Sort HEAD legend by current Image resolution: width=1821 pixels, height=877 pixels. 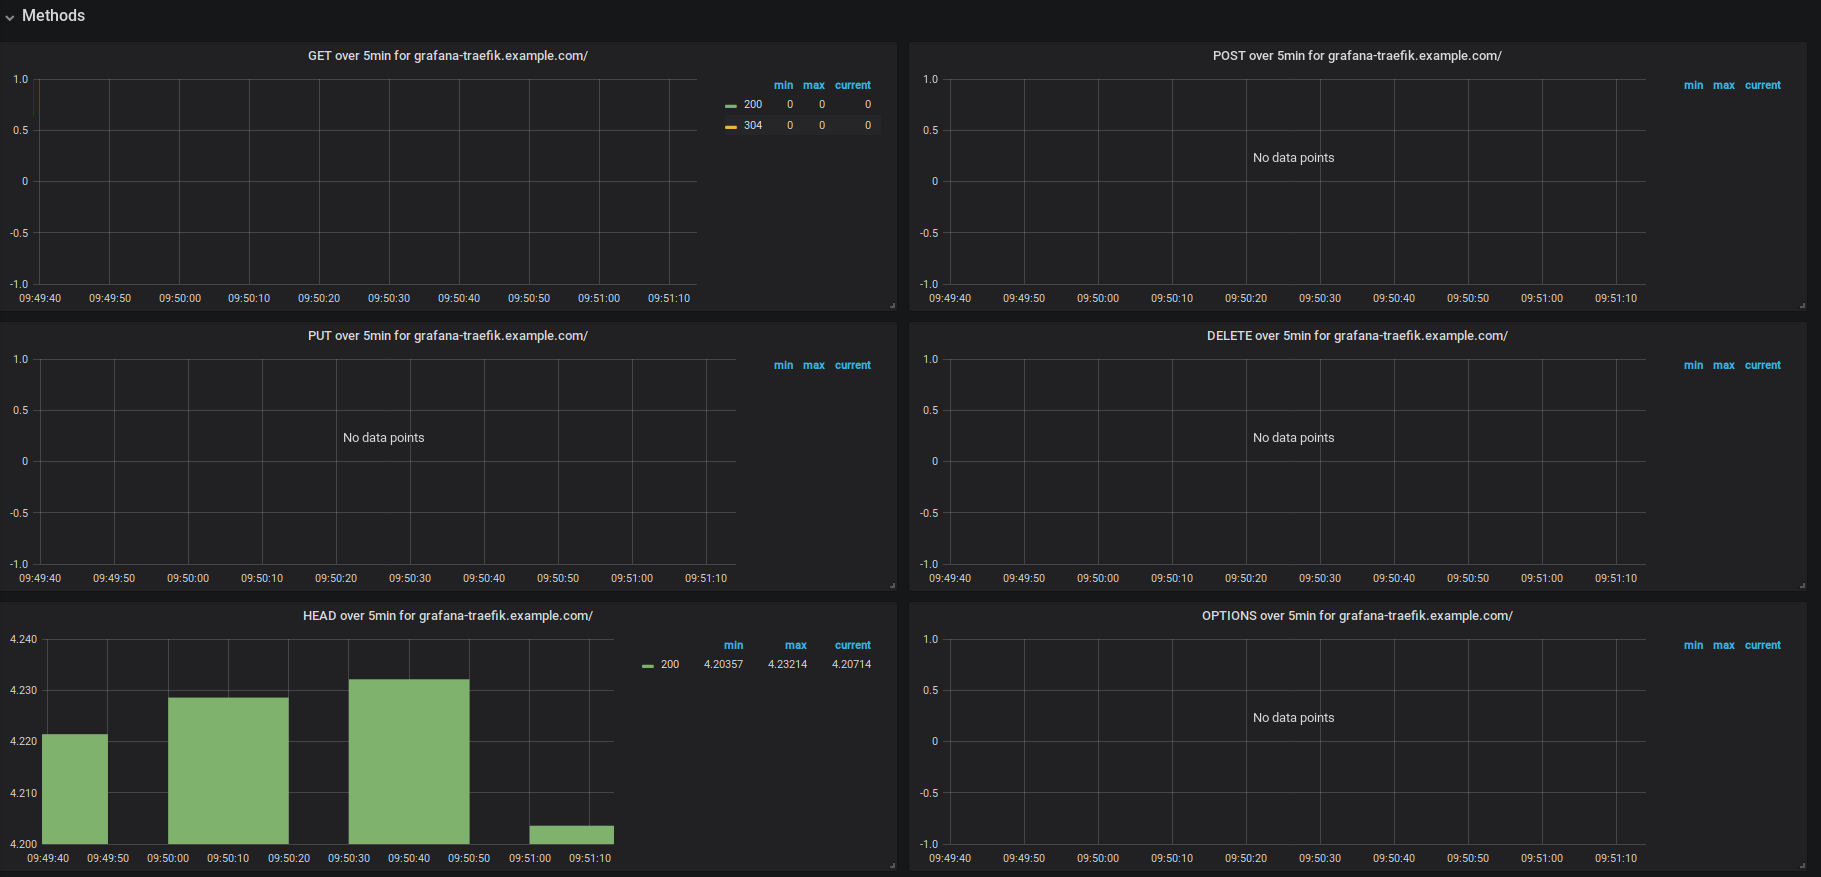click(x=853, y=646)
